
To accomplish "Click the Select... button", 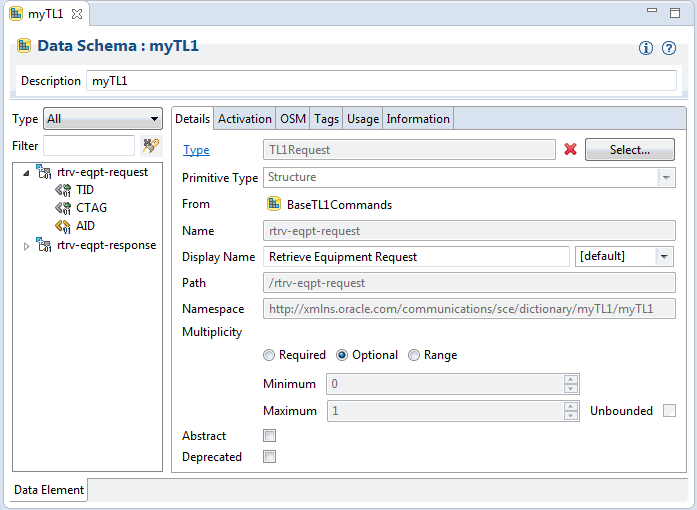I will click(x=629, y=149).
